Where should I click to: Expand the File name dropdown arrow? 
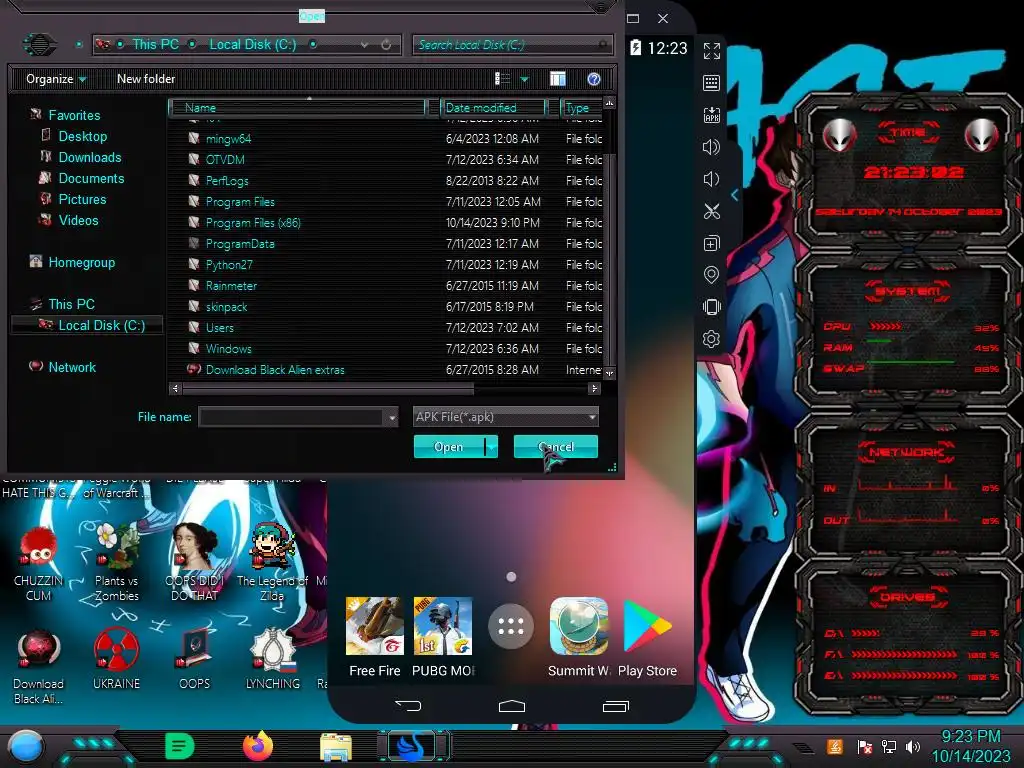pos(392,417)
